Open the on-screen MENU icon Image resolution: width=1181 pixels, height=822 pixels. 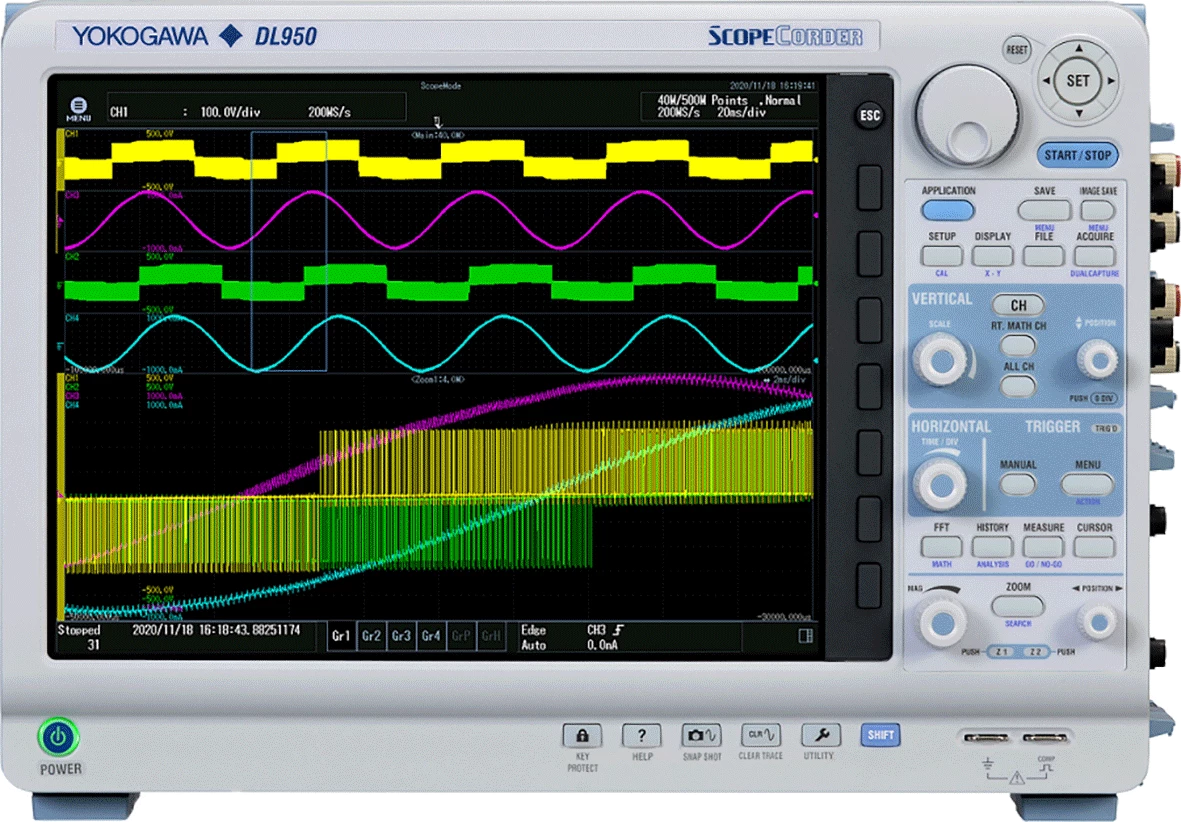[x=78, y=109]
